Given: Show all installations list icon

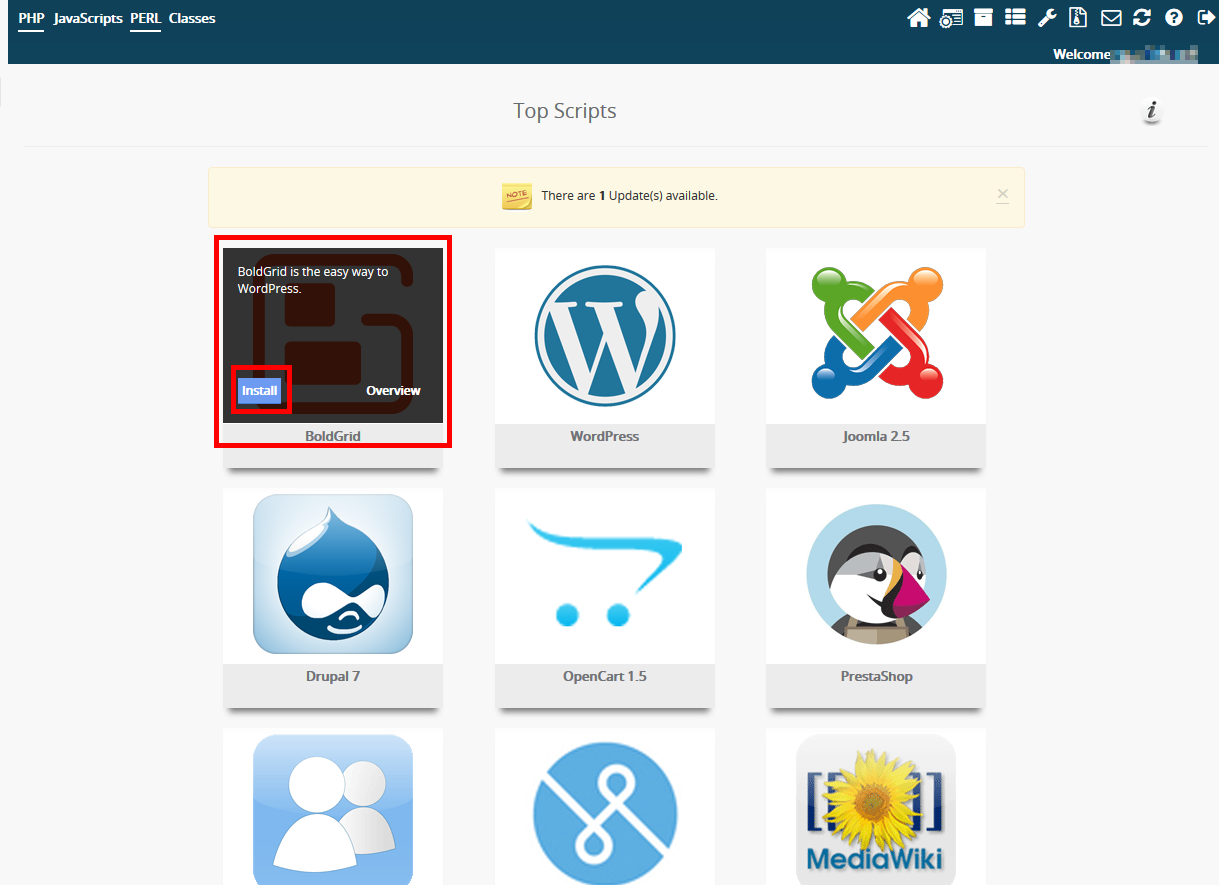Looking at the screenshot, I should click(1015, 18).
